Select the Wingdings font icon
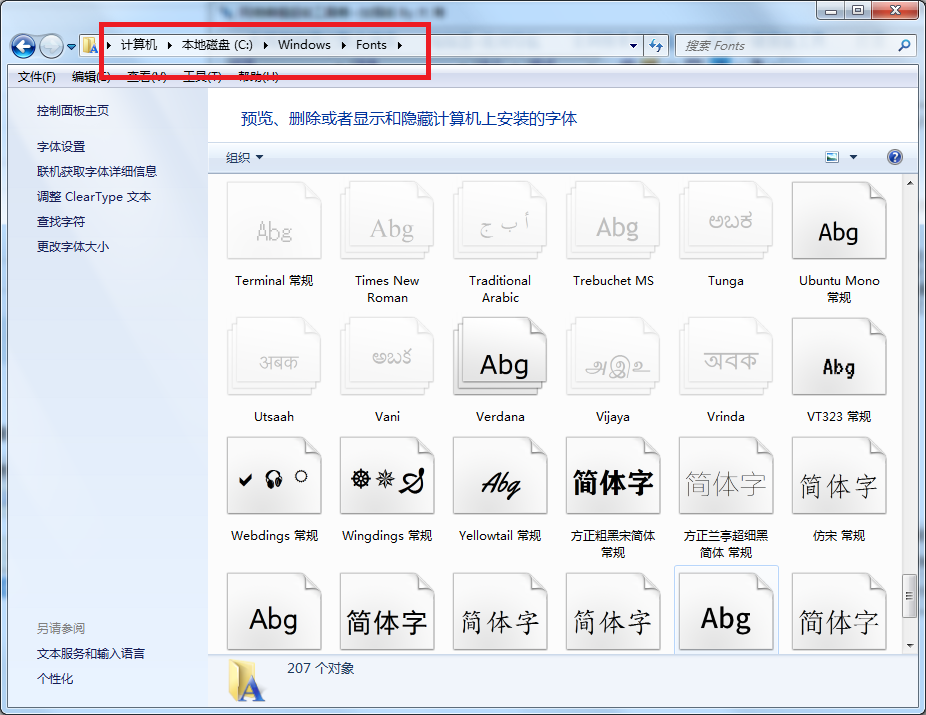The height and width of the screenshot is (715, 926). pyautogui.click(x=387, y=478)
